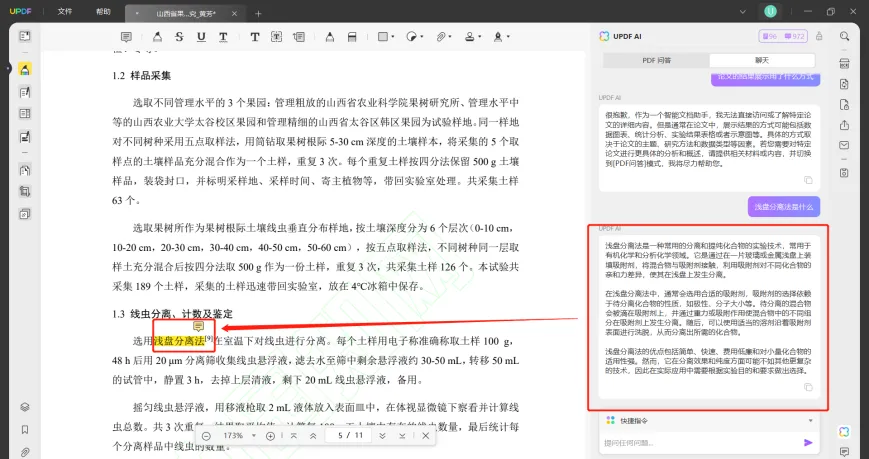
Task: Zoom out with the minus button
Action: (207, 436)
